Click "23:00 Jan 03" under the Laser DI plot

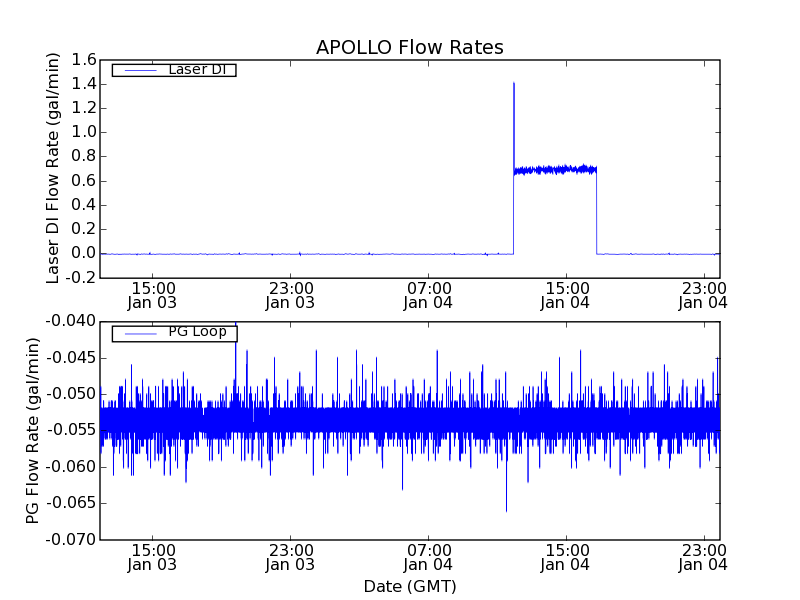[x=290, y=295]
